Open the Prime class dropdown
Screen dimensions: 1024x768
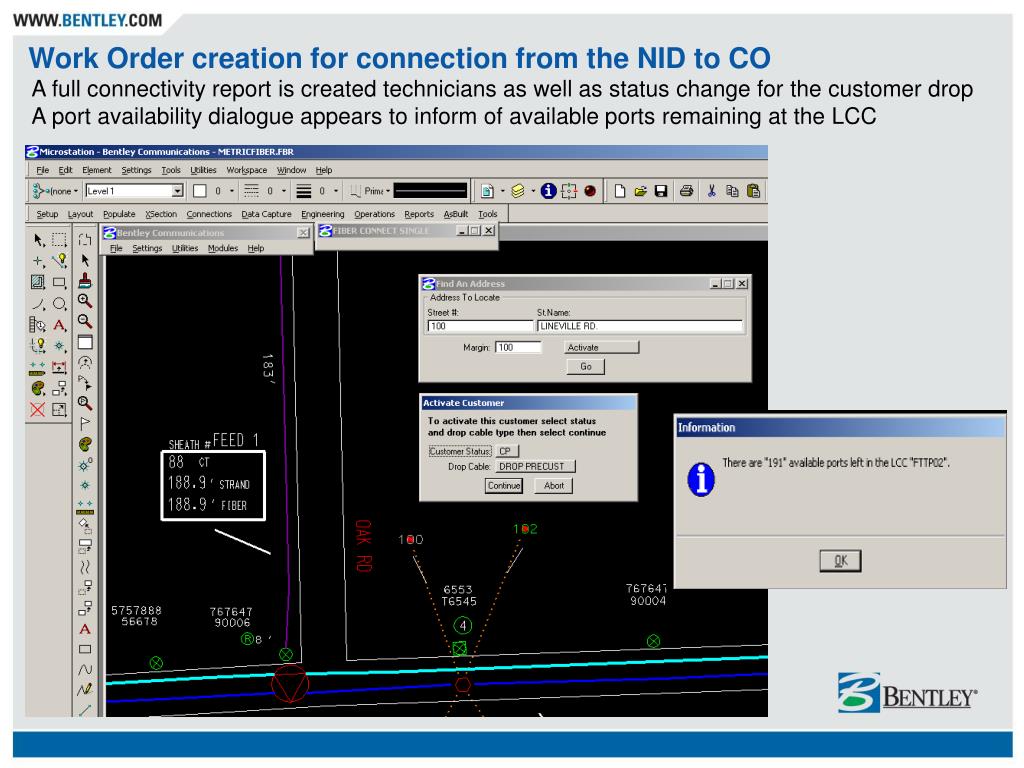click(388, 191)
